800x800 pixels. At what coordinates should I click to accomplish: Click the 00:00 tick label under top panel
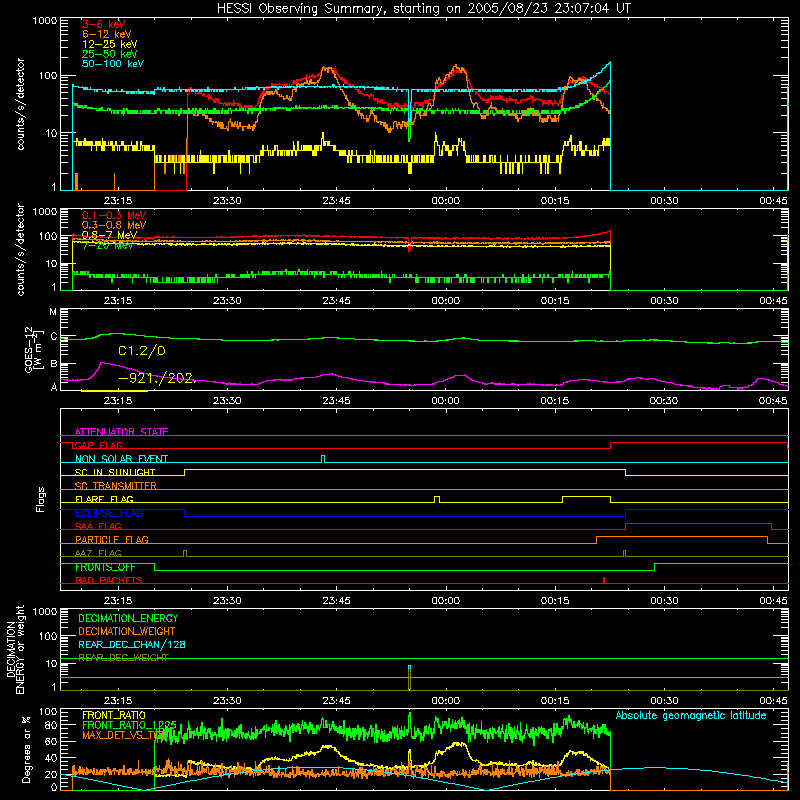coord(445,201)
